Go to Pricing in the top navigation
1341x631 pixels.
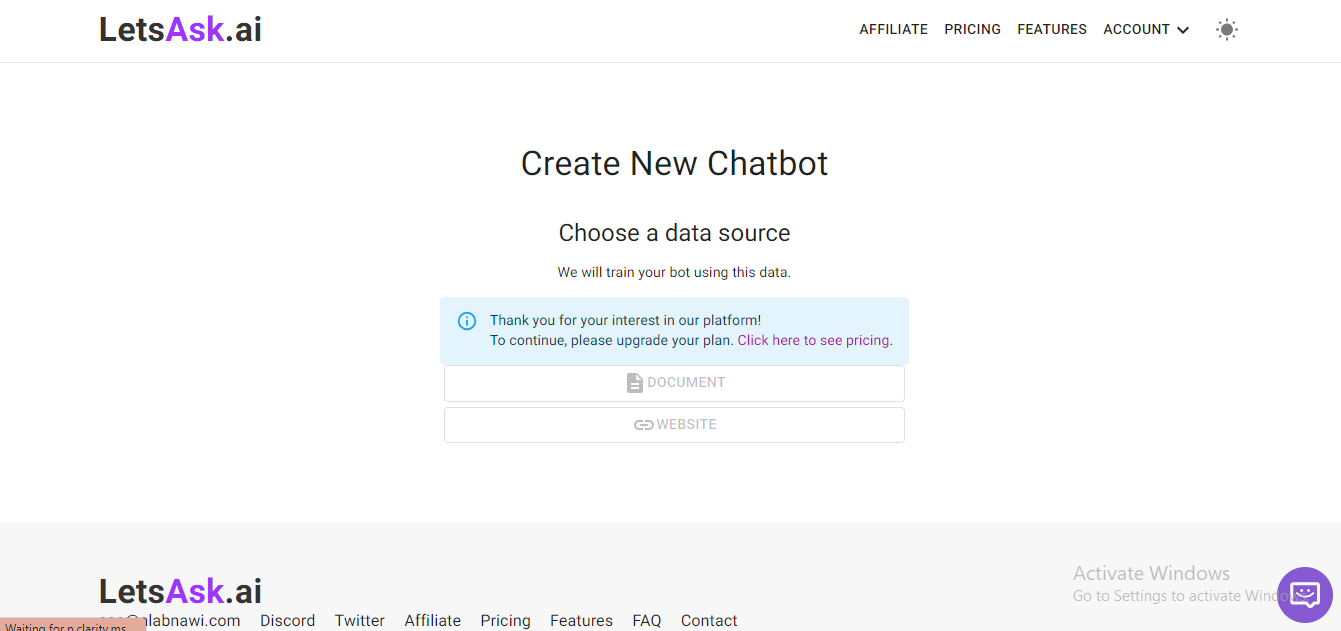click(x=972, y=30)
